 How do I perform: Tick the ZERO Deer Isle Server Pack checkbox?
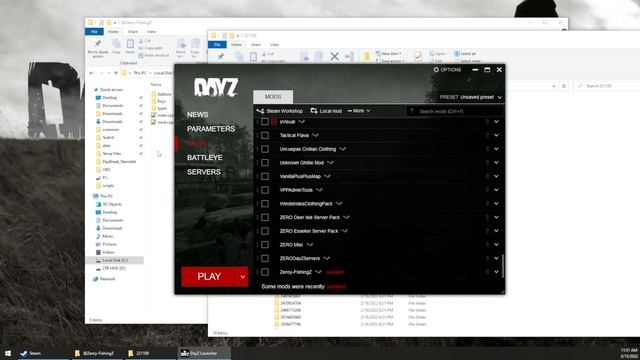pos(265,218)
